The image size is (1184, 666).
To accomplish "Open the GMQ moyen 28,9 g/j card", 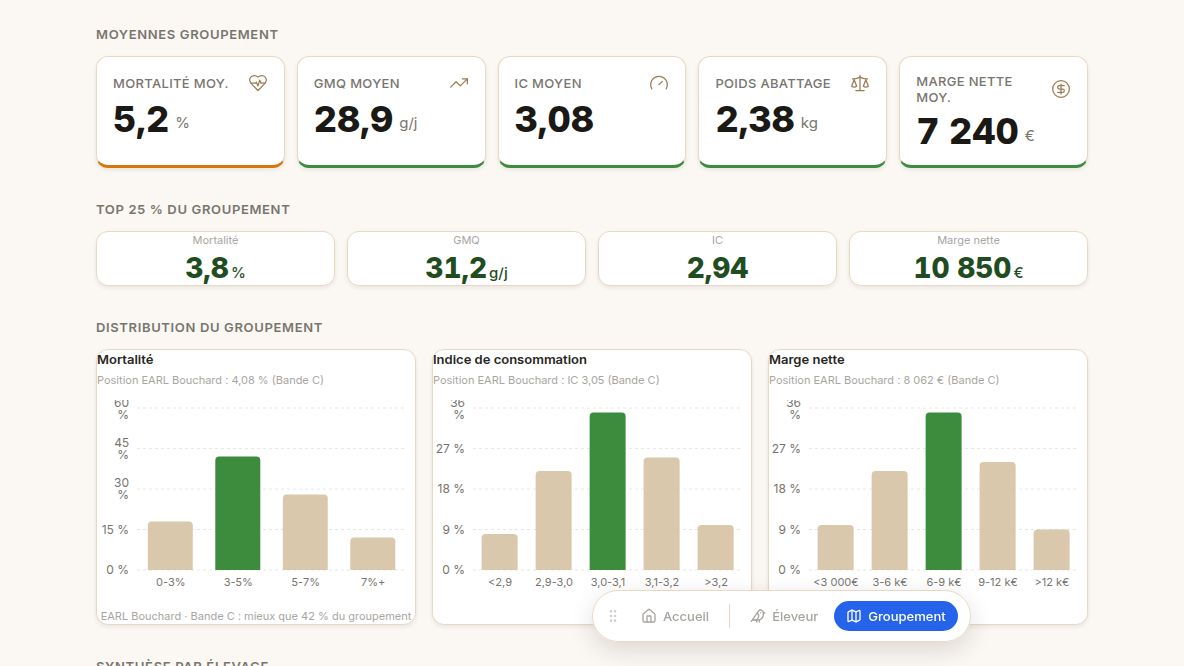I will tap(391, 112).
